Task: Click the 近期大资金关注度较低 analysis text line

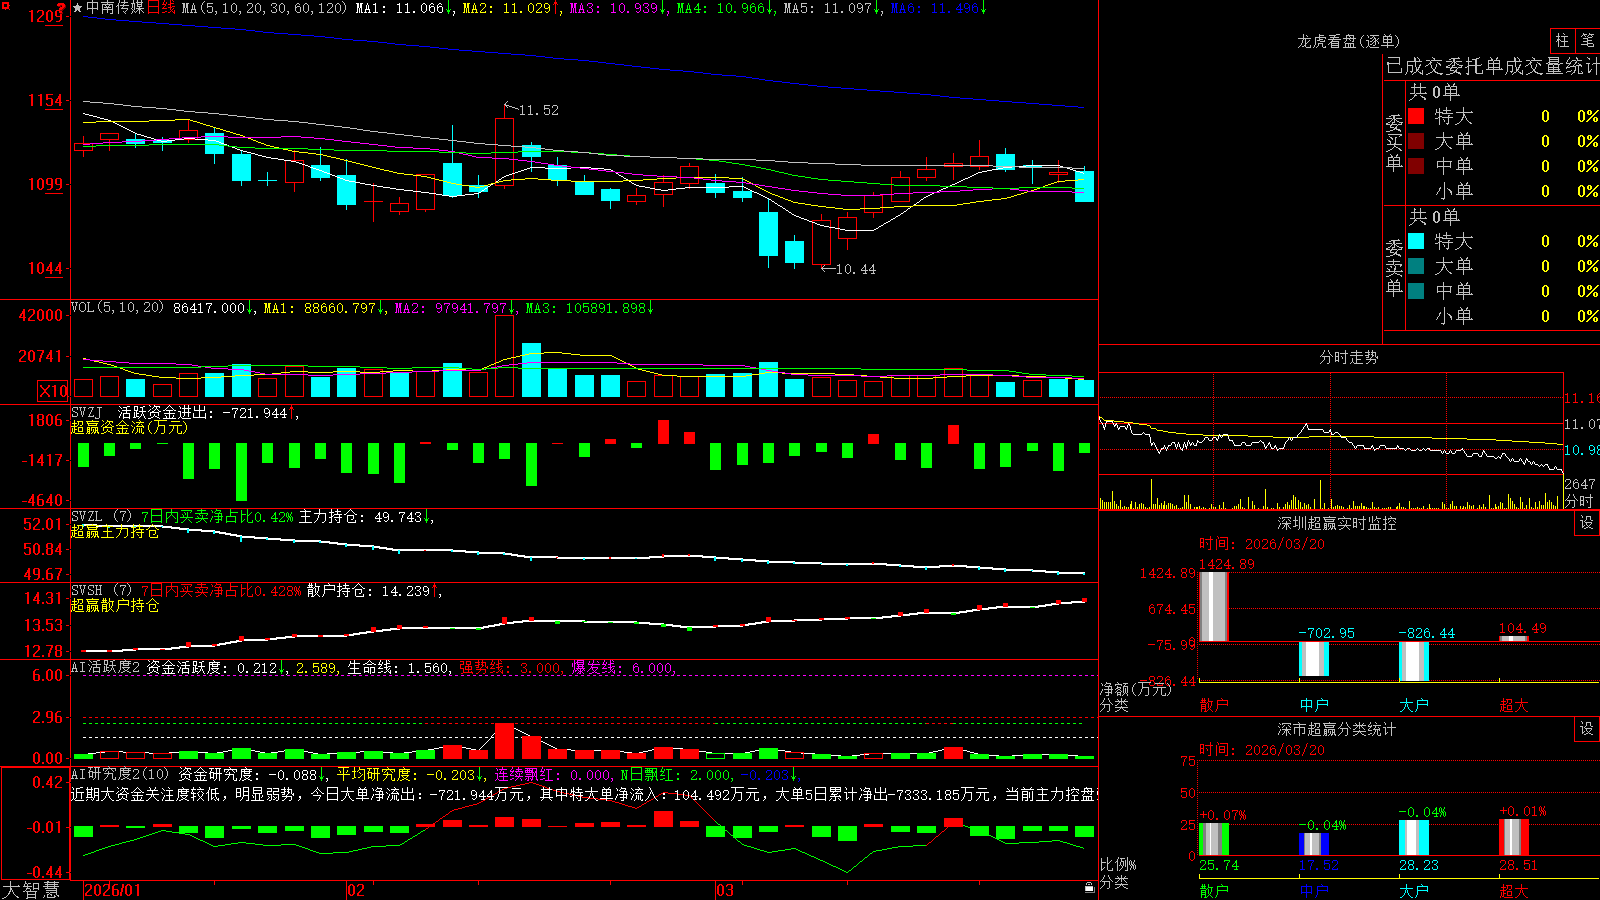Action: tap(583, 794)
